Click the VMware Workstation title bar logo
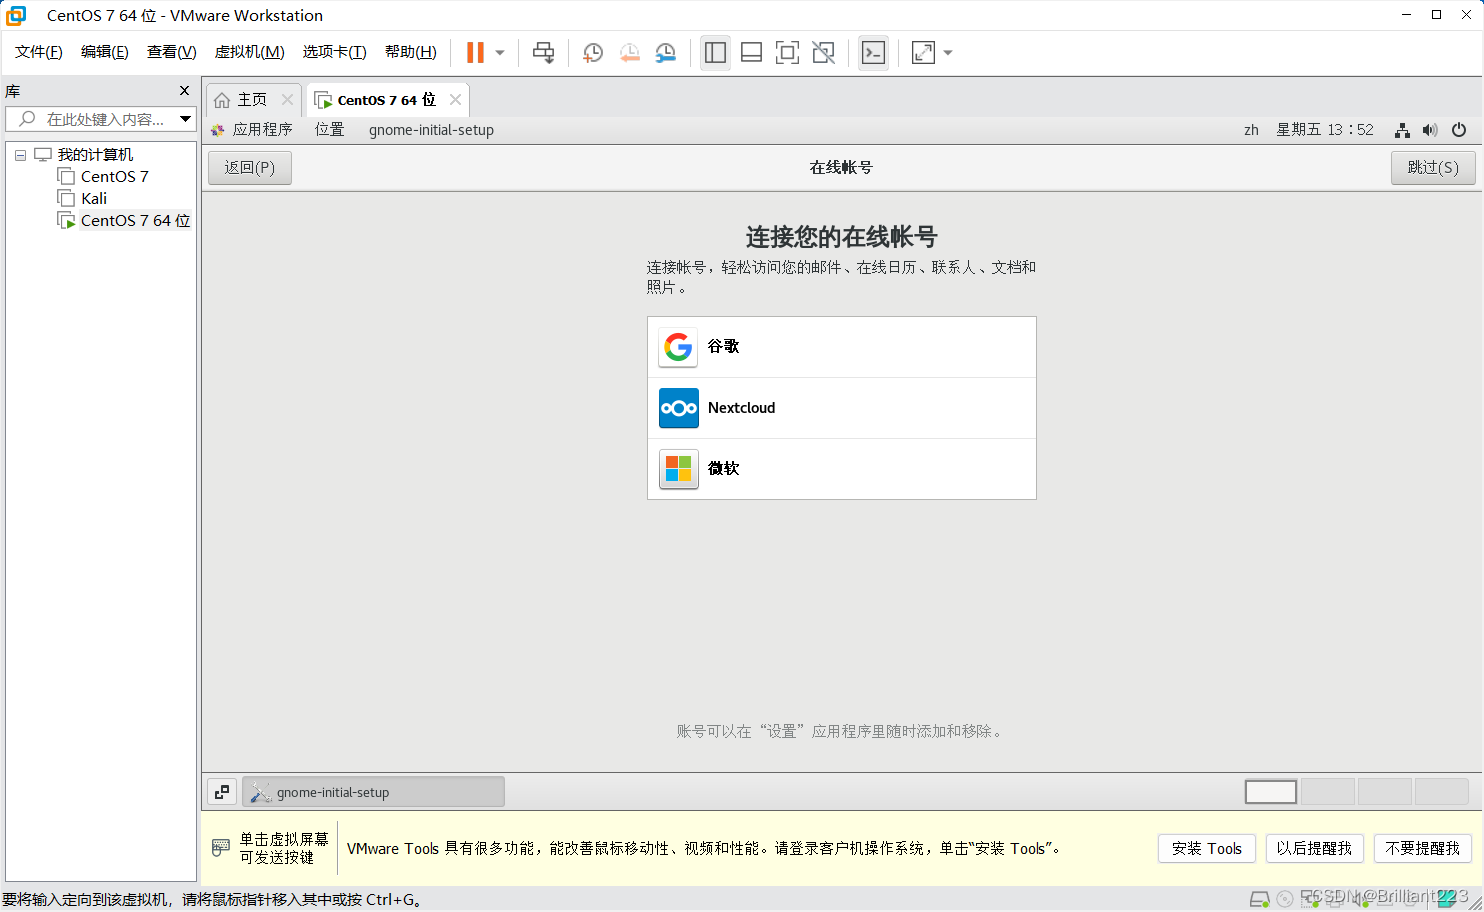The height and width of the screenshot is (912, 1484). (17, 15)
